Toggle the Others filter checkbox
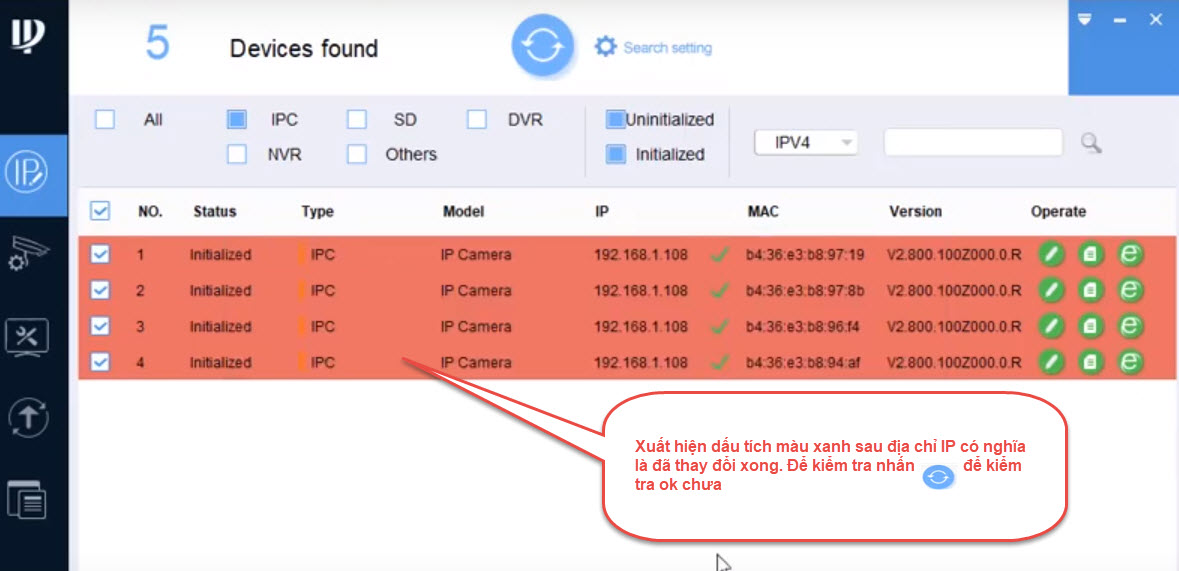 click(x=356, y=154)
